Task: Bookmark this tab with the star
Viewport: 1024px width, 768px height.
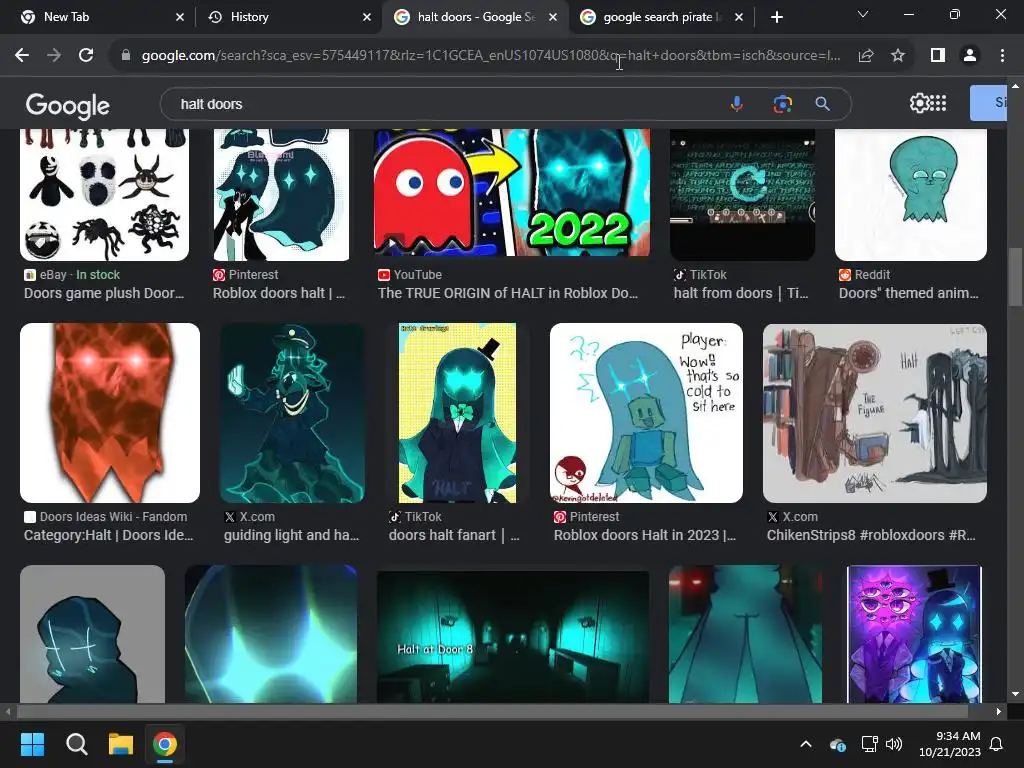Action: (898, 56)
